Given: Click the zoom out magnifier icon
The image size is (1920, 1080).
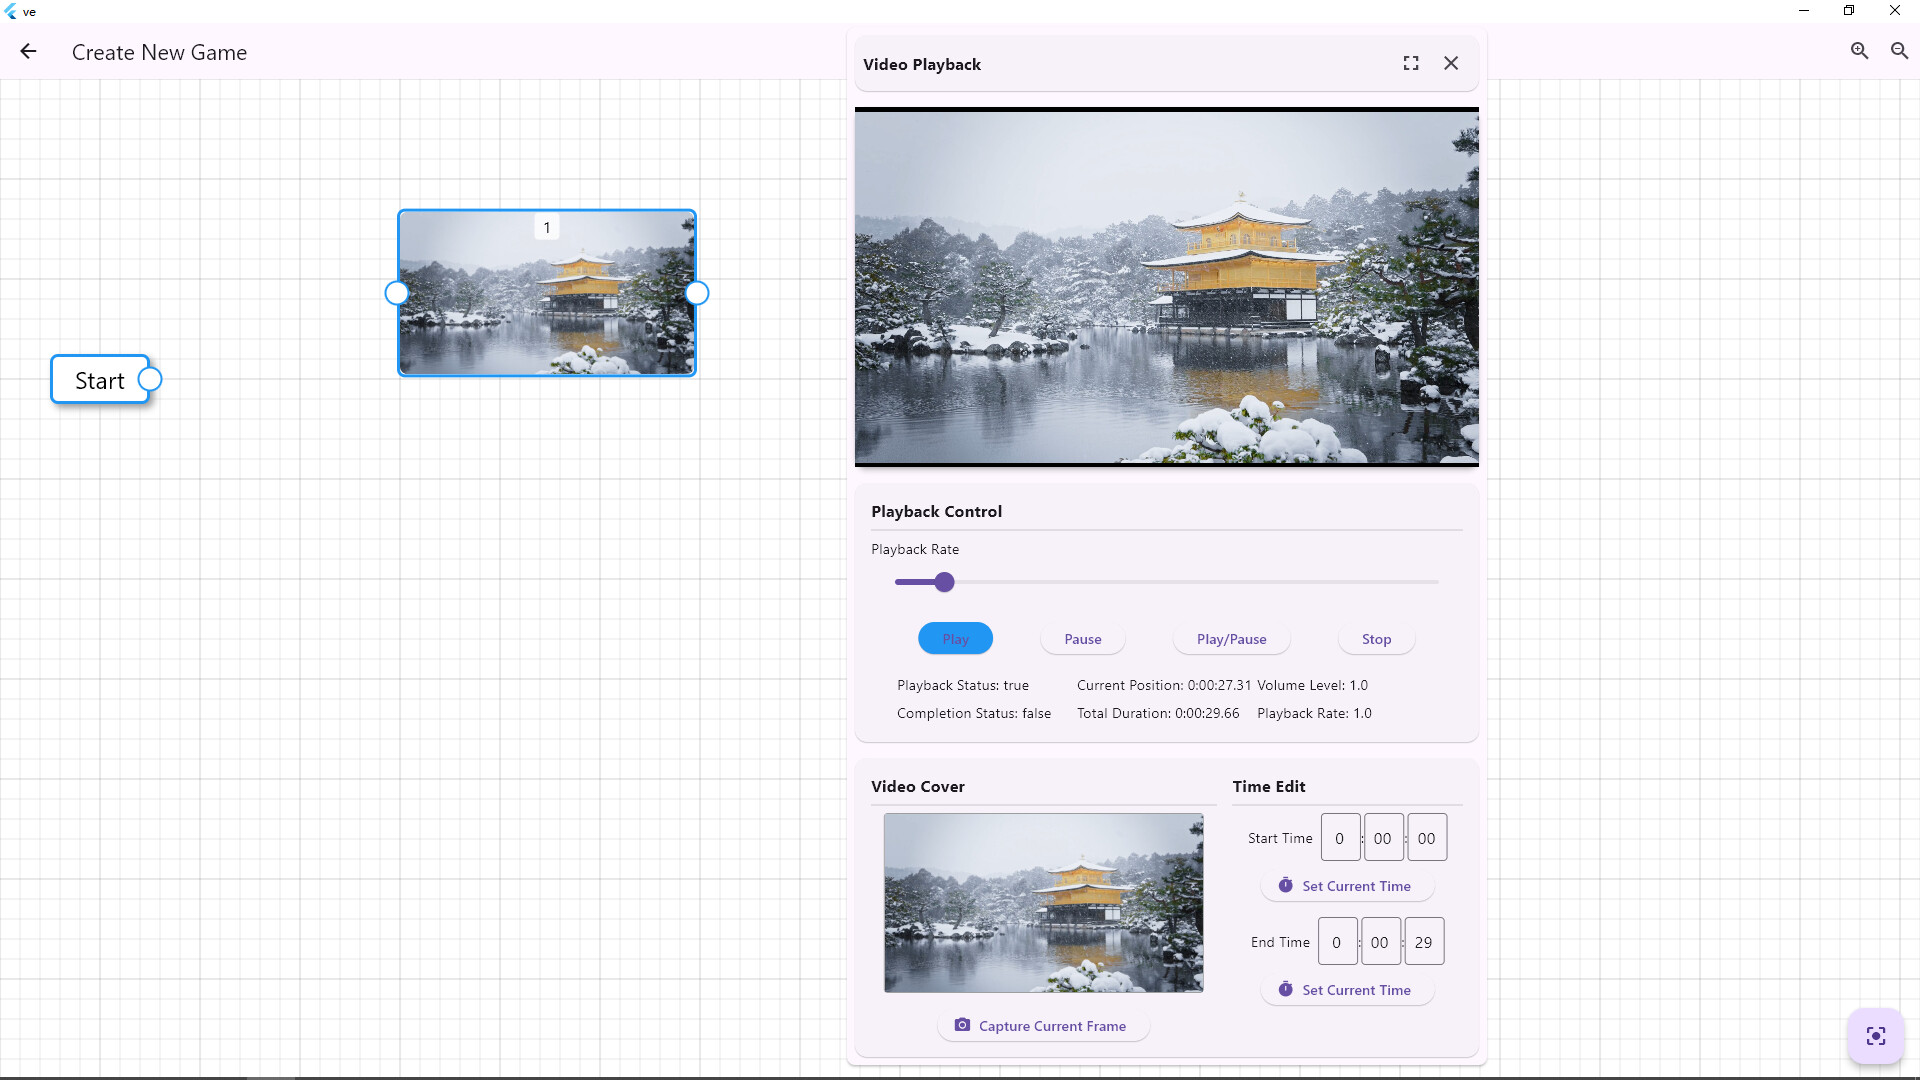Looking at the screenshot, I should coord(1898,50).
